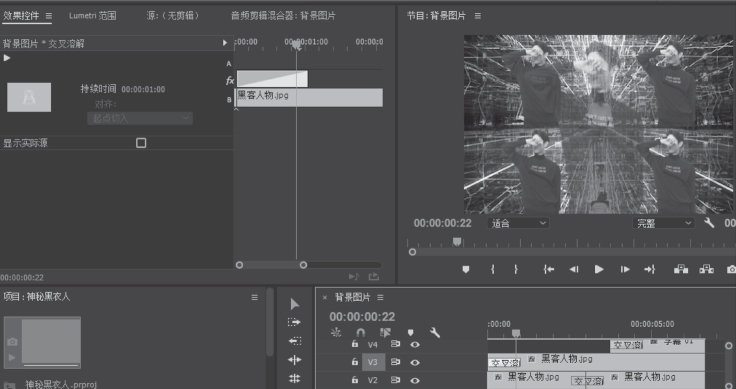Toggle timeline snap magnet icon
The width and height of the screenshot is (736, 389).
click(x=360, y=332)
